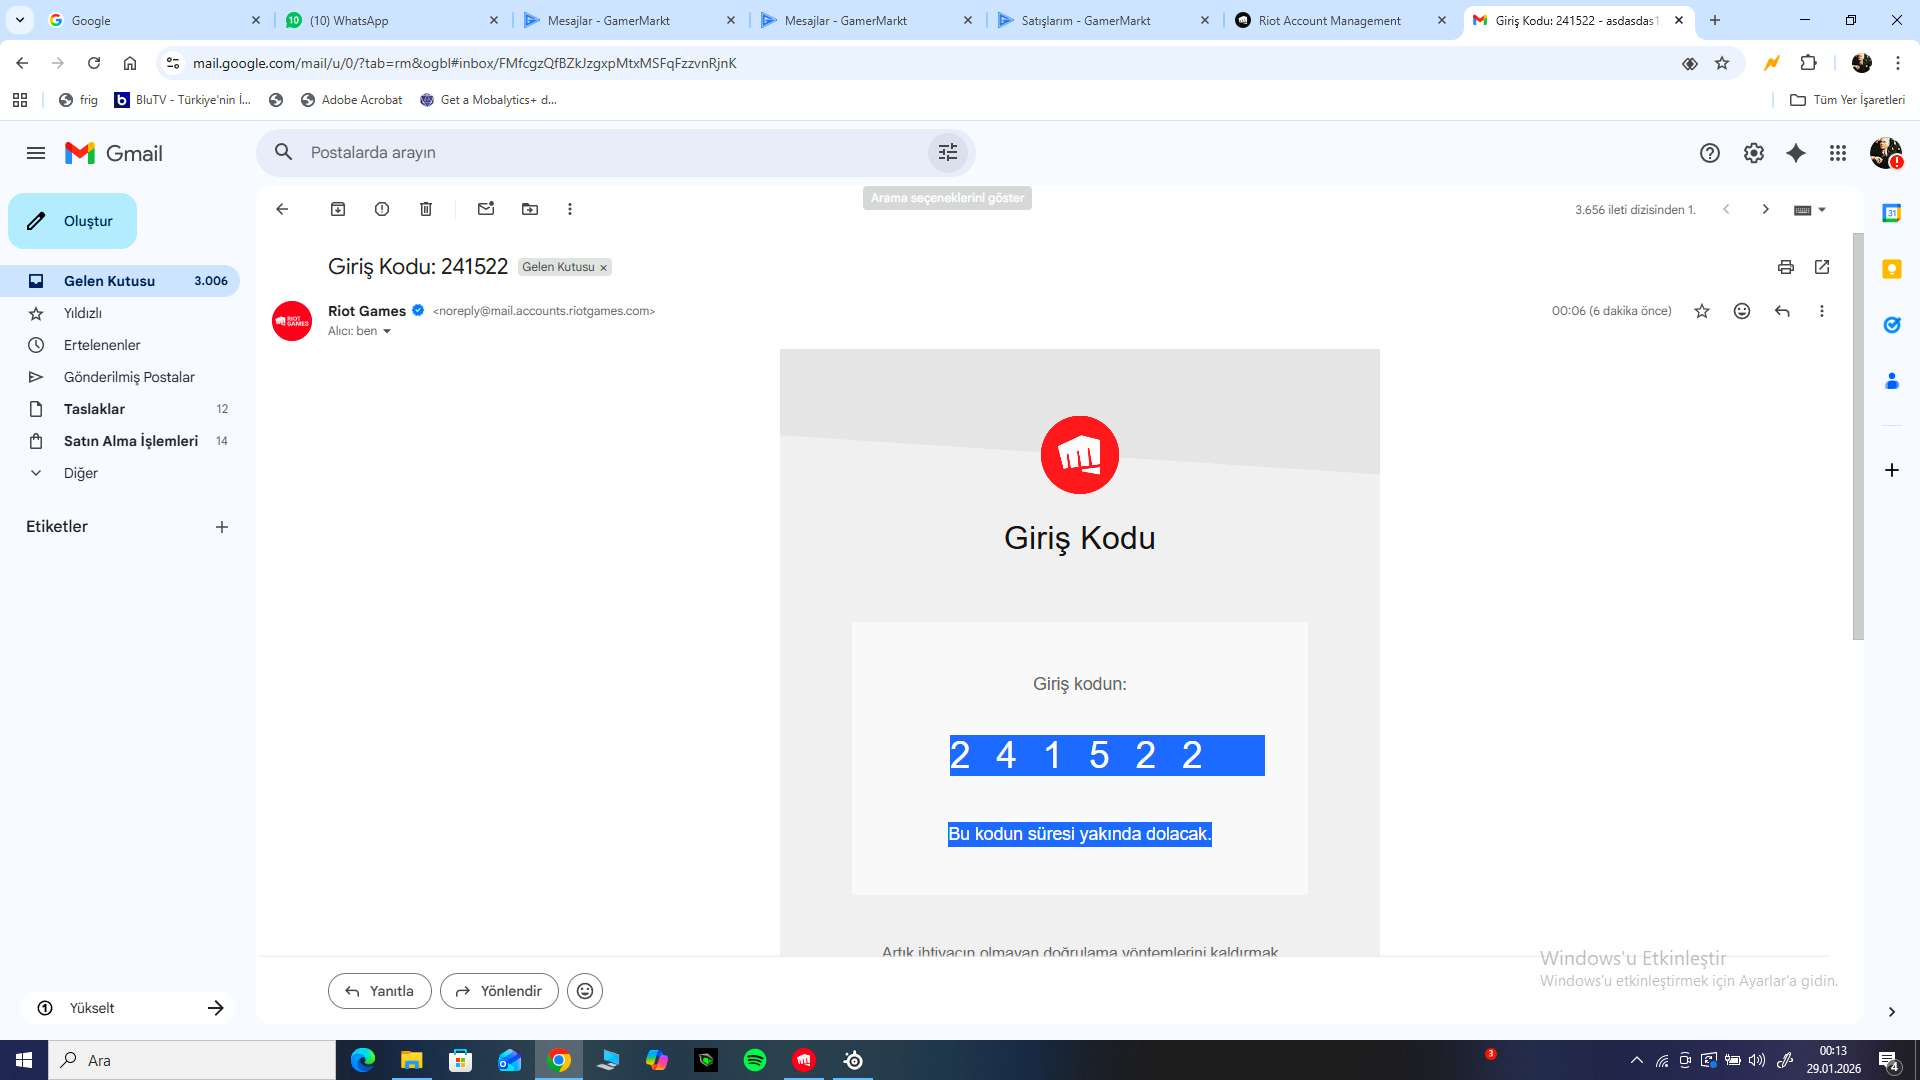
Task: Reply using the arrow icon in message header
Action: pyautogui.click(x=1782, y=311)
